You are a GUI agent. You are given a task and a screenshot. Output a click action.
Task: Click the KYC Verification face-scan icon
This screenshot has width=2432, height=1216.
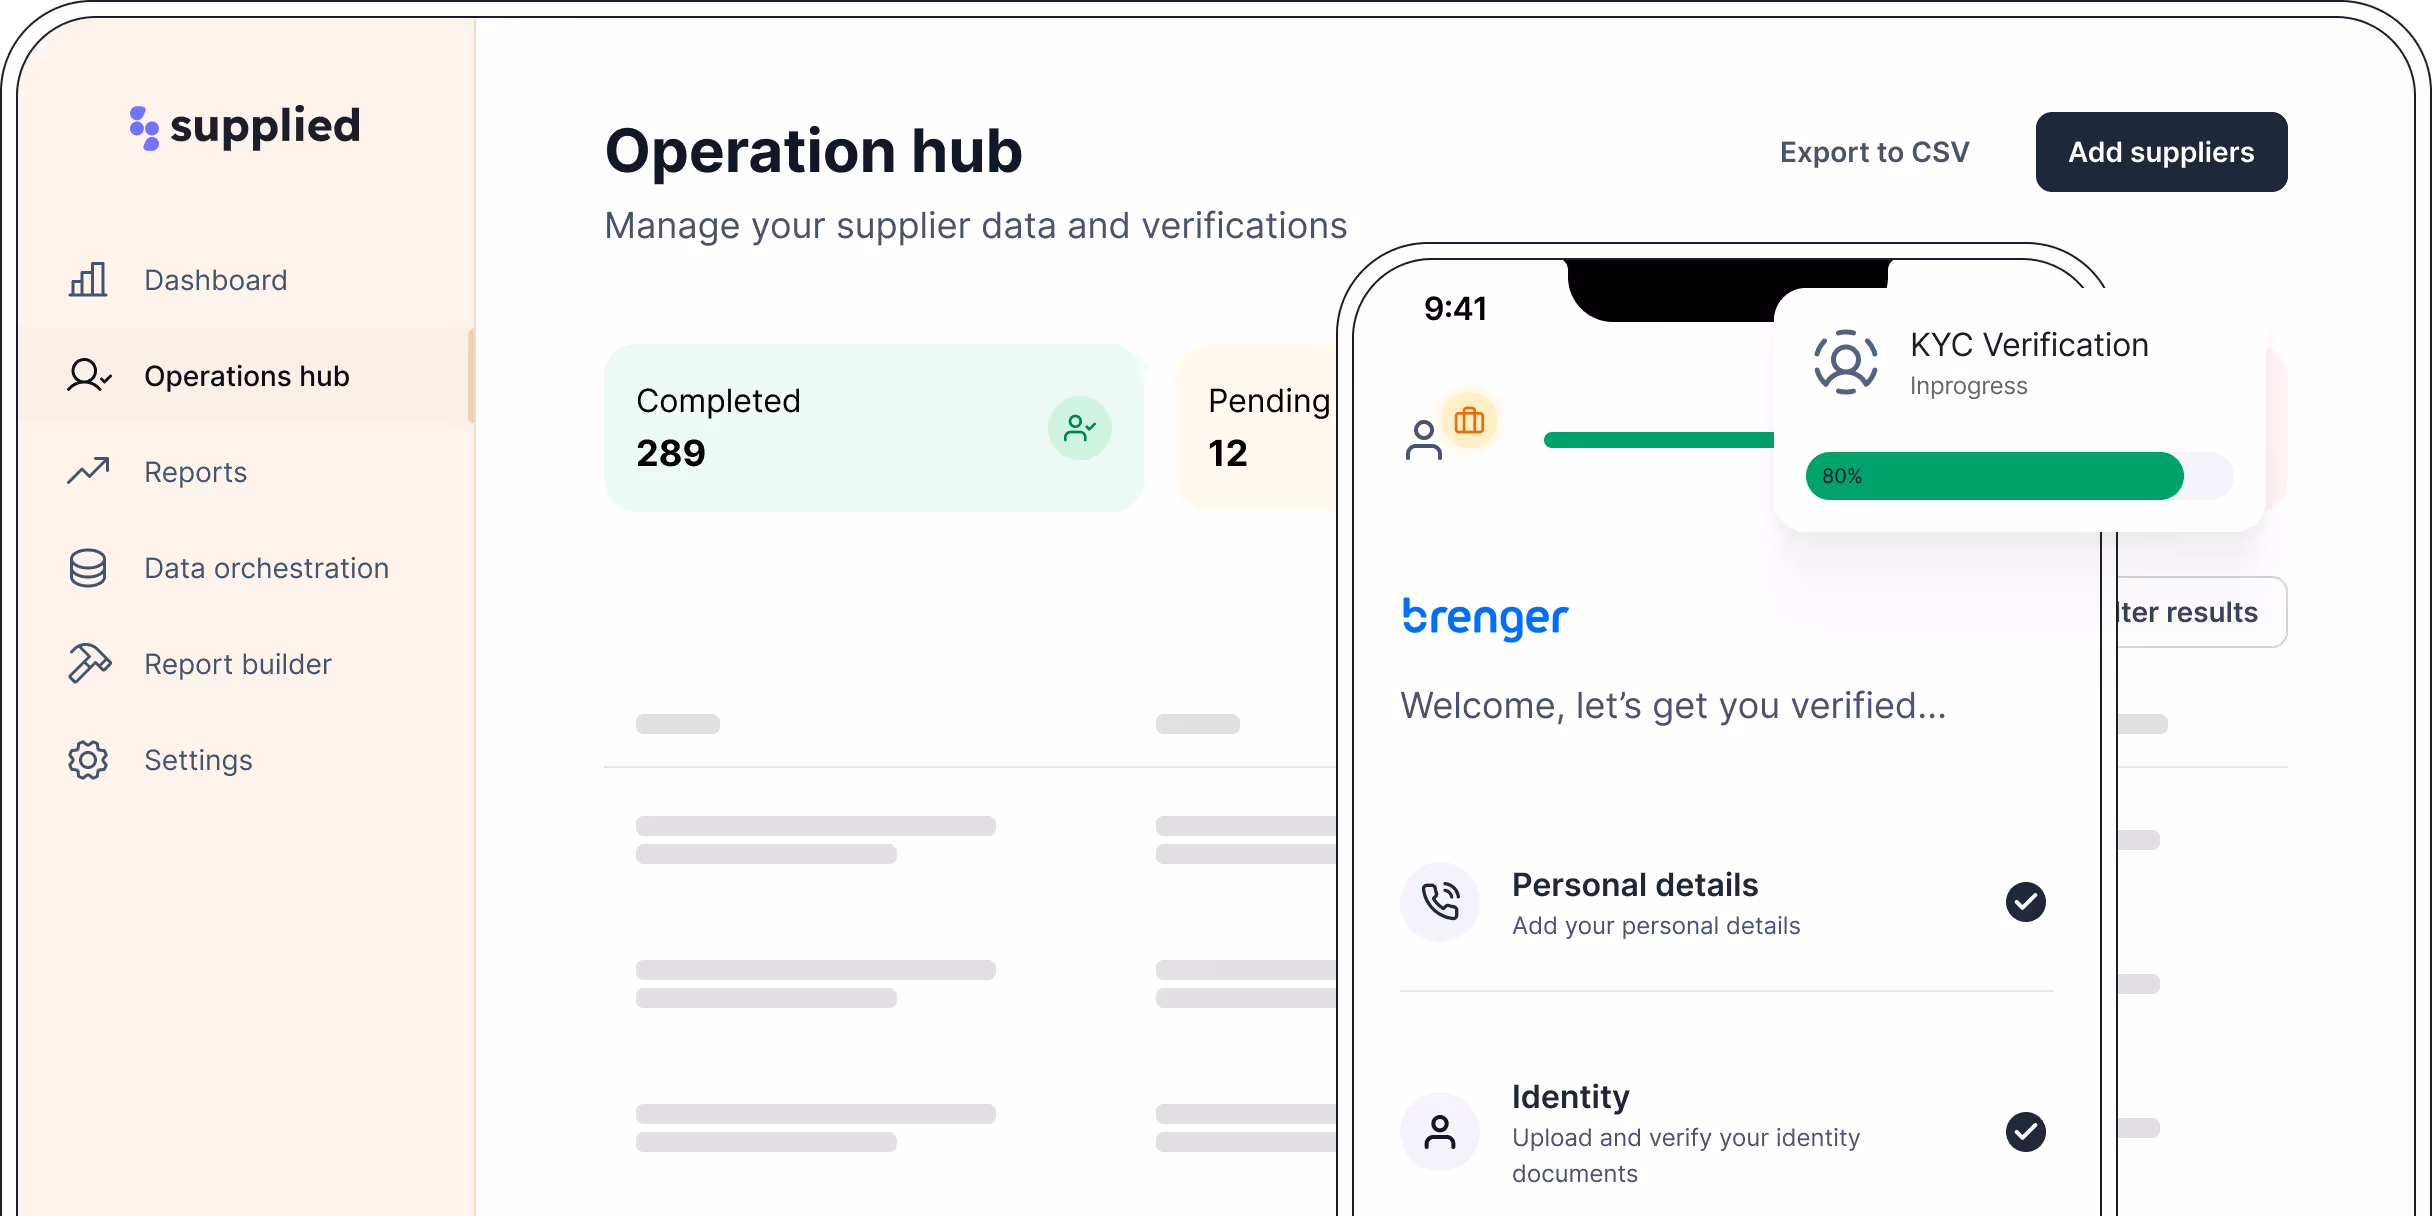(x=1845, y=362)
